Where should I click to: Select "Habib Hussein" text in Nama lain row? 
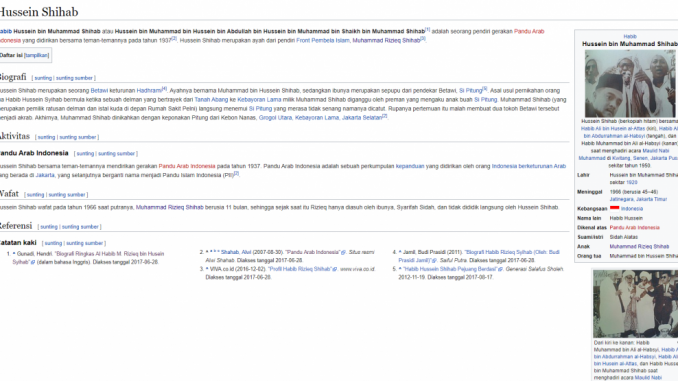[626, 218]
